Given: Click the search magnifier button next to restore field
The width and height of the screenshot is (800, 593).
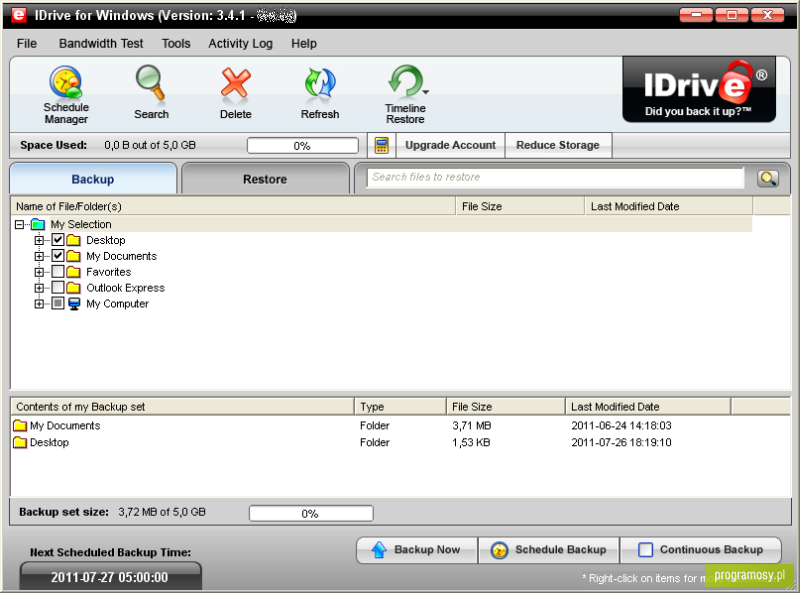Looking at the screenshot, I should [x=768, y=178].
